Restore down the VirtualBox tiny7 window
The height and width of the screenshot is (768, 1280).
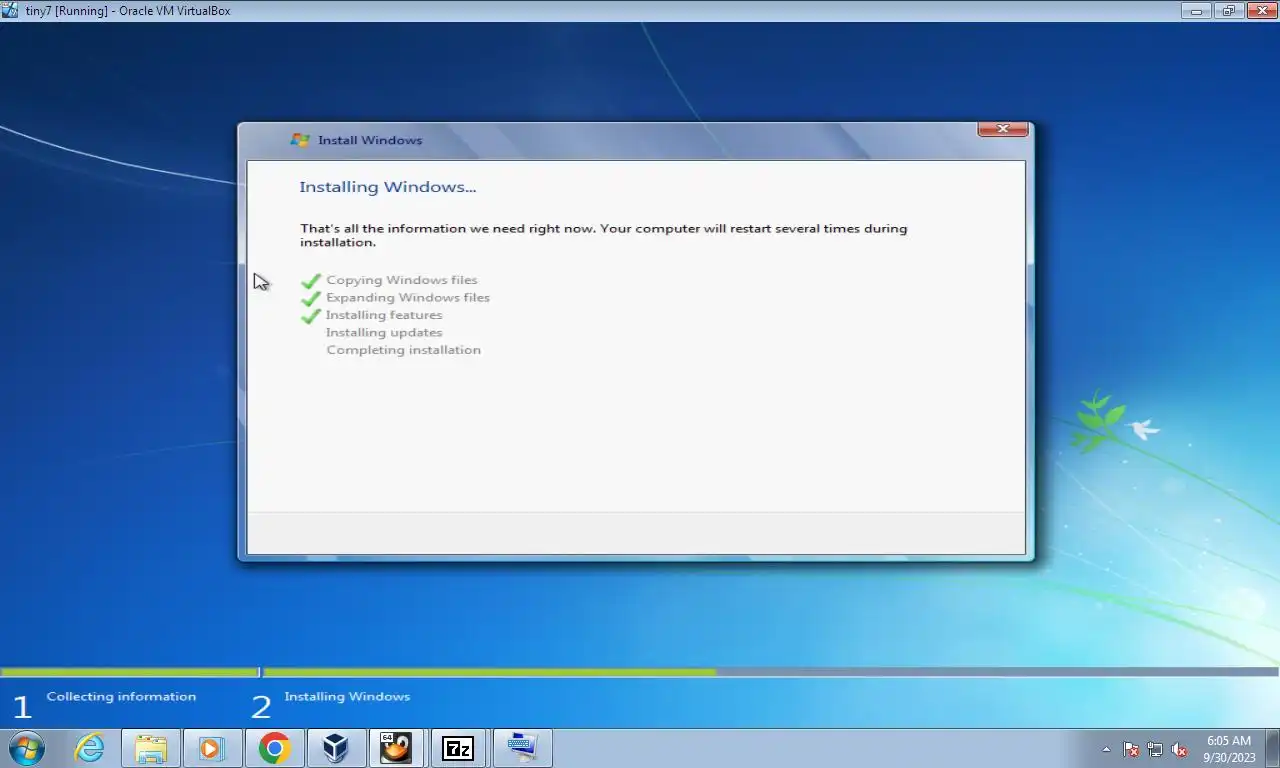pyautogui.click(x=1229, y=11)
